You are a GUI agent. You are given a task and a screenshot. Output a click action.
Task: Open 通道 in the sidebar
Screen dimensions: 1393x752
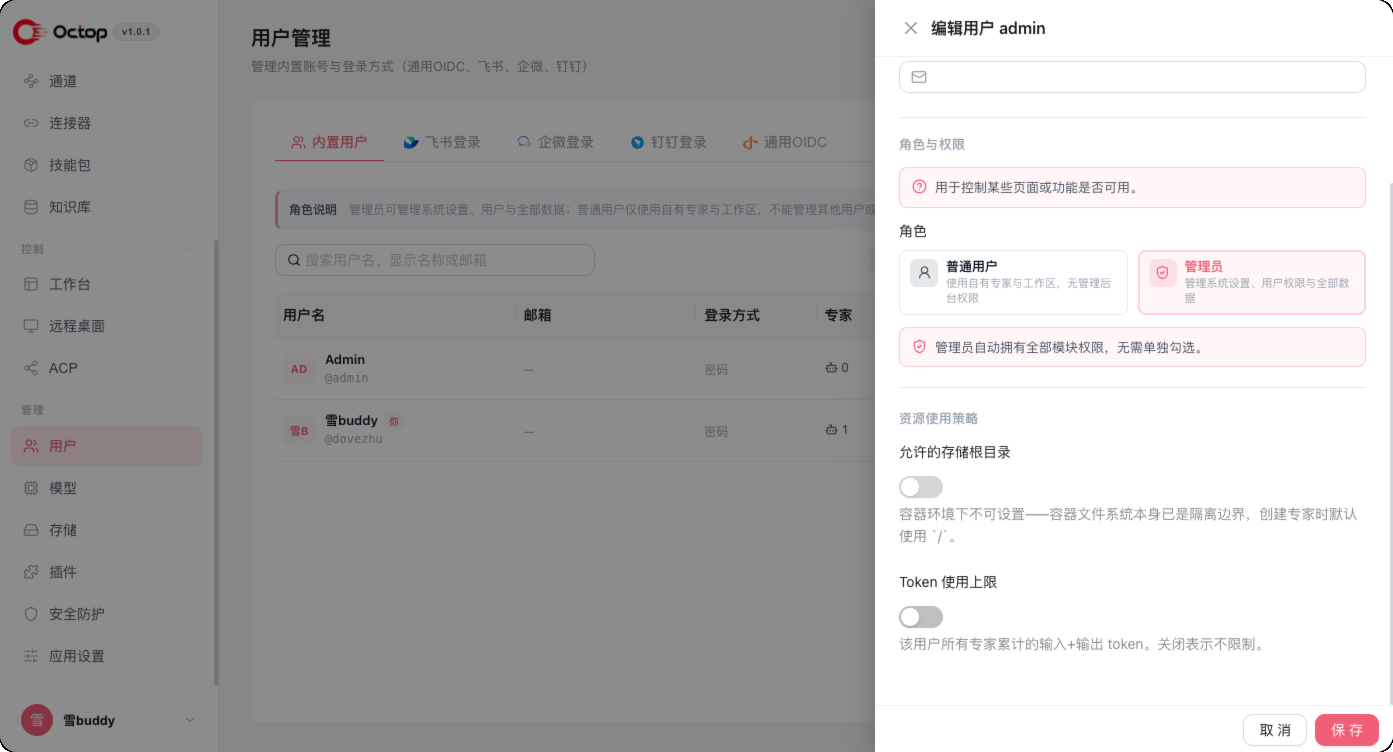click(106, 81)
